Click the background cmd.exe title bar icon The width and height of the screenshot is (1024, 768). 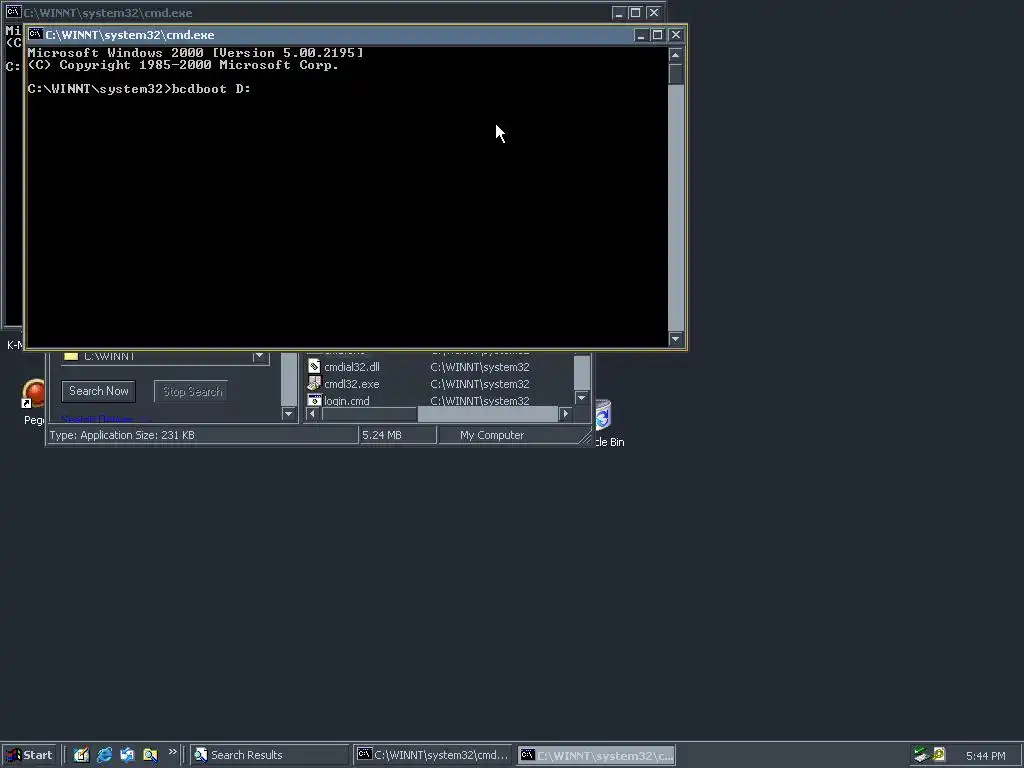coord(13,12)
